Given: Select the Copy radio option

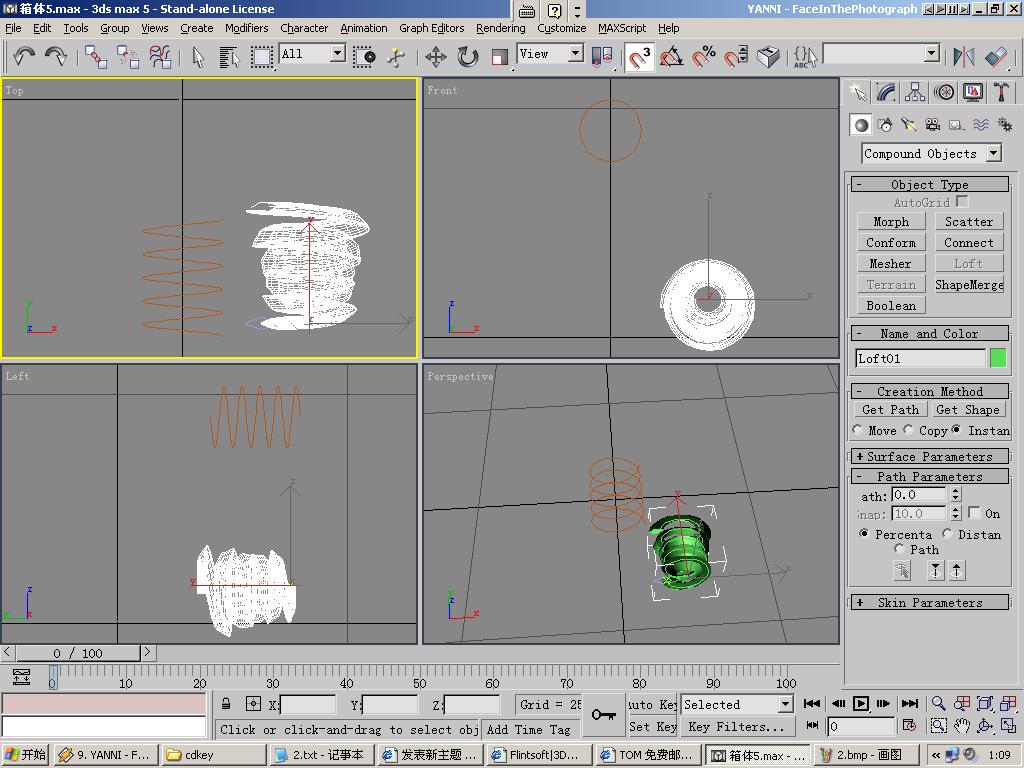Looking at the screenshot, I should pos(908,430).
